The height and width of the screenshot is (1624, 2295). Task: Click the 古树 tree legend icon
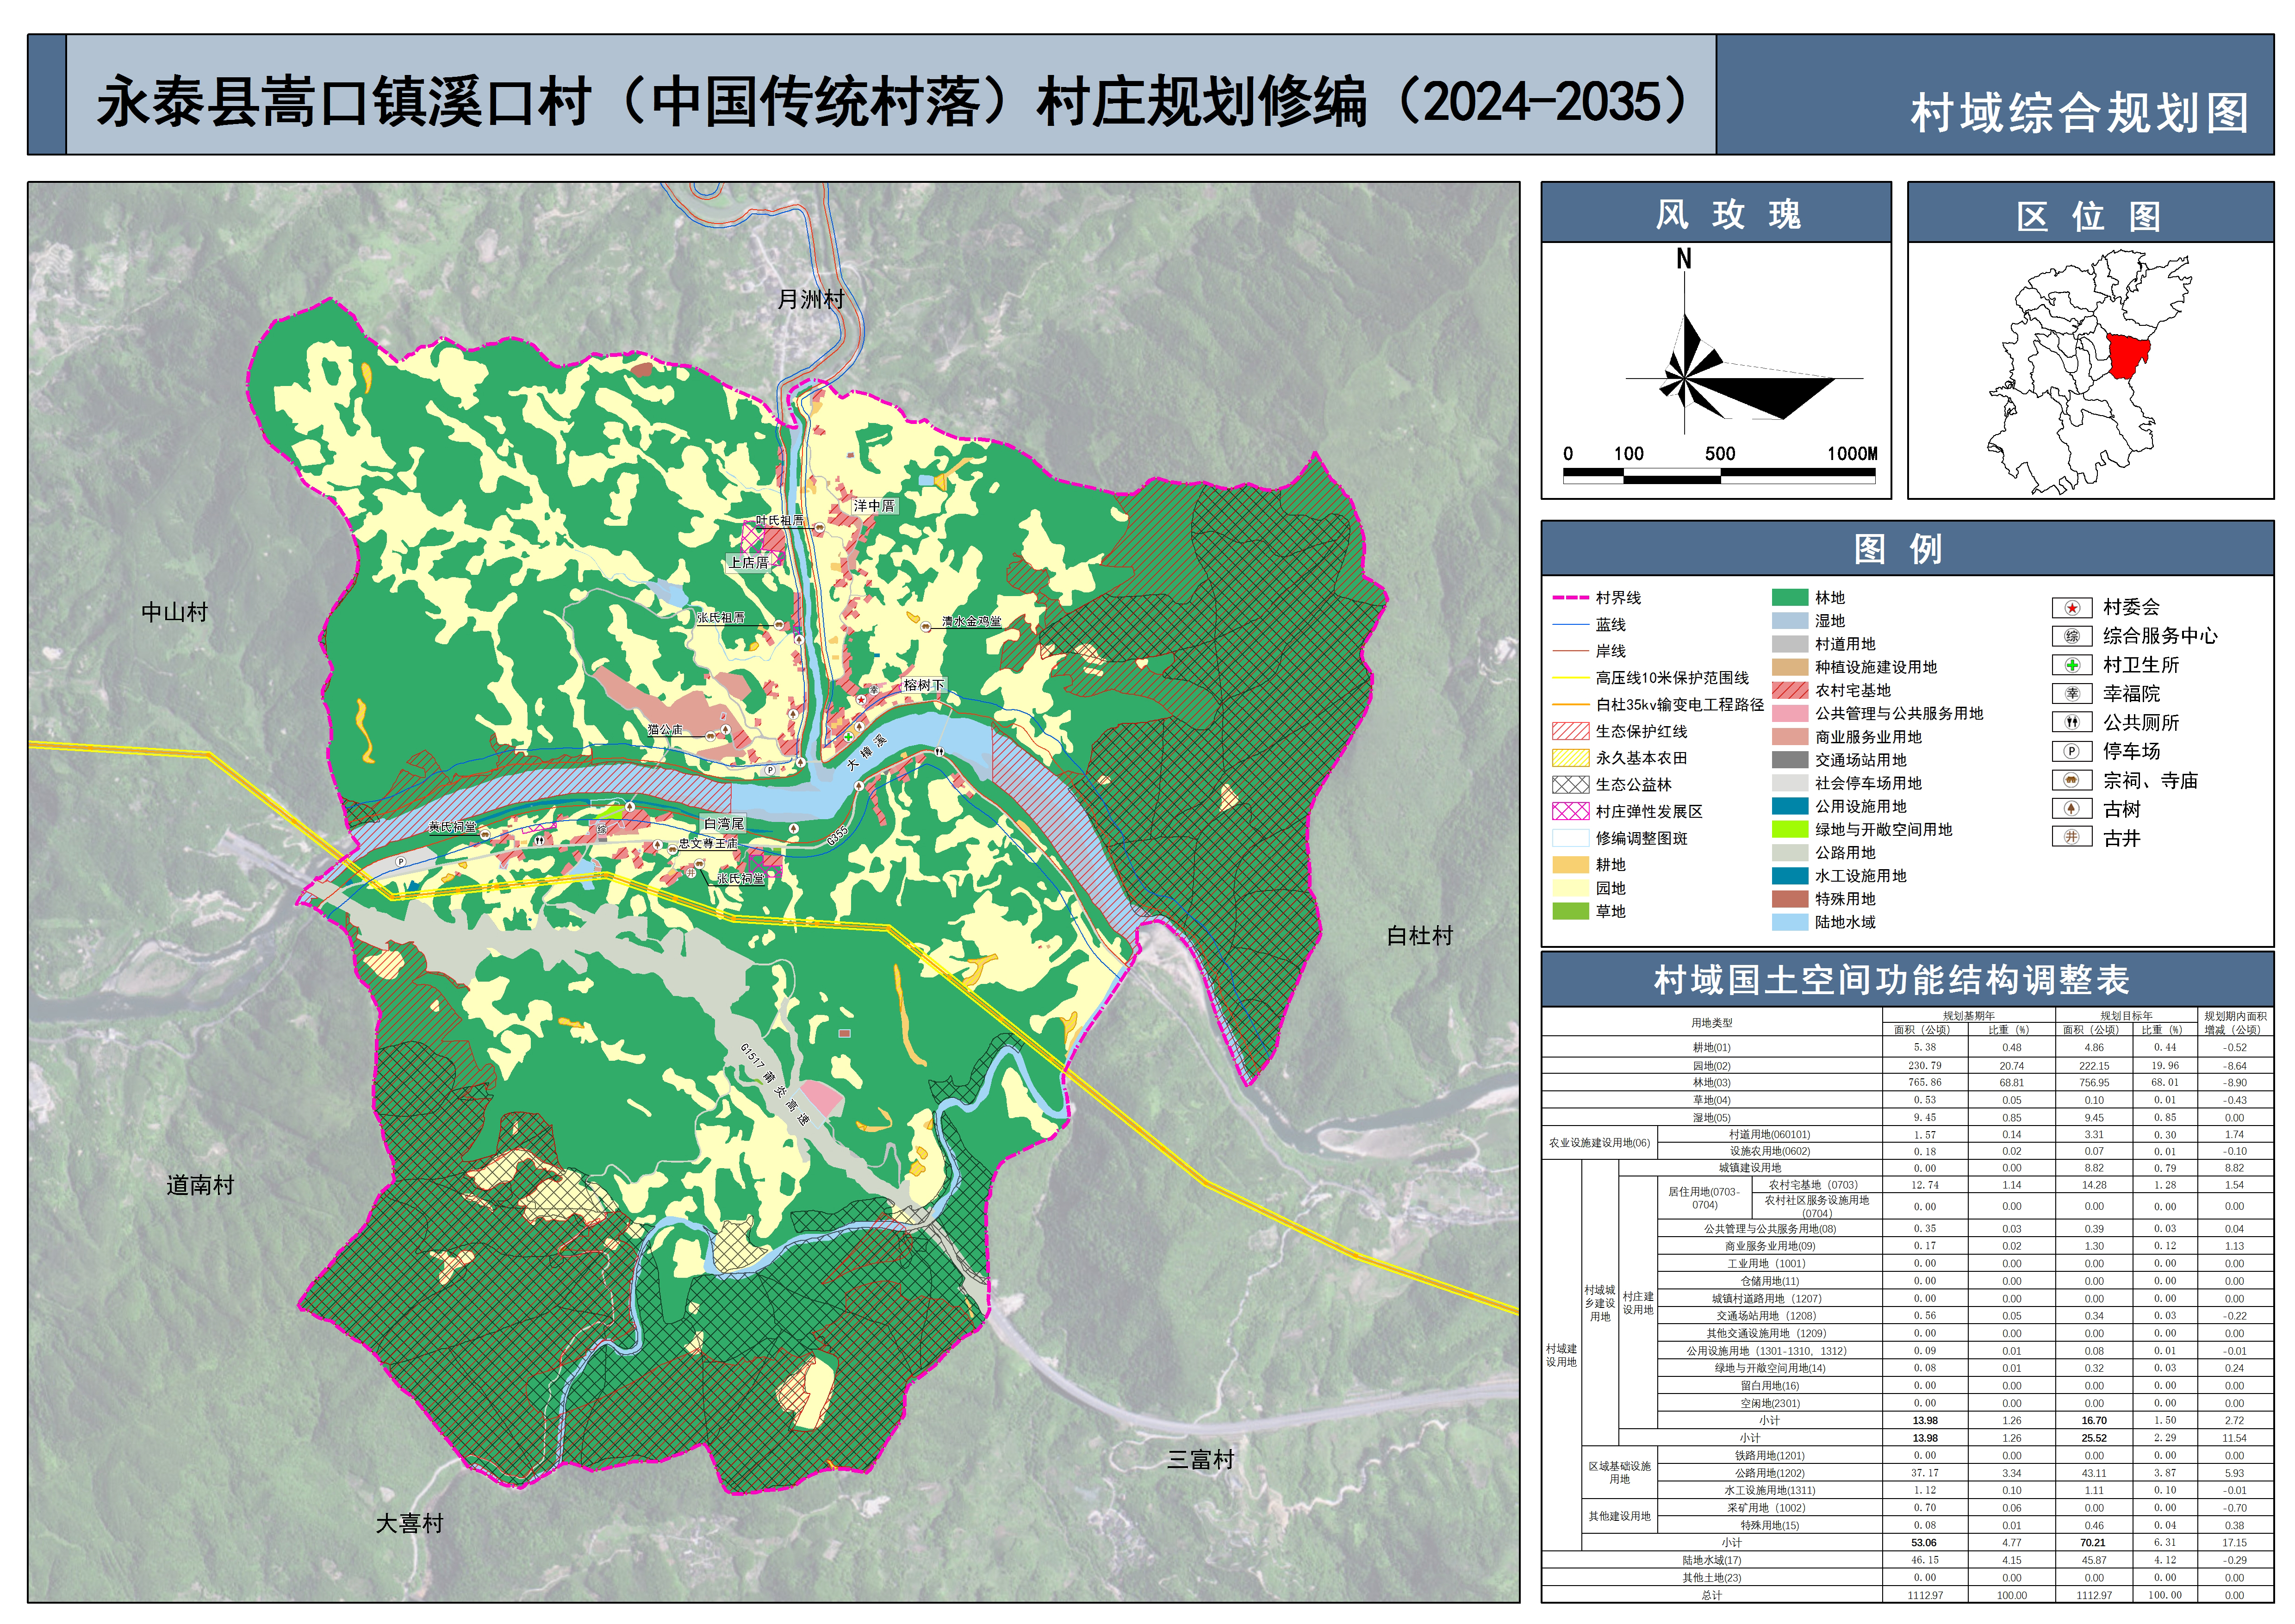pos(2071,810)
